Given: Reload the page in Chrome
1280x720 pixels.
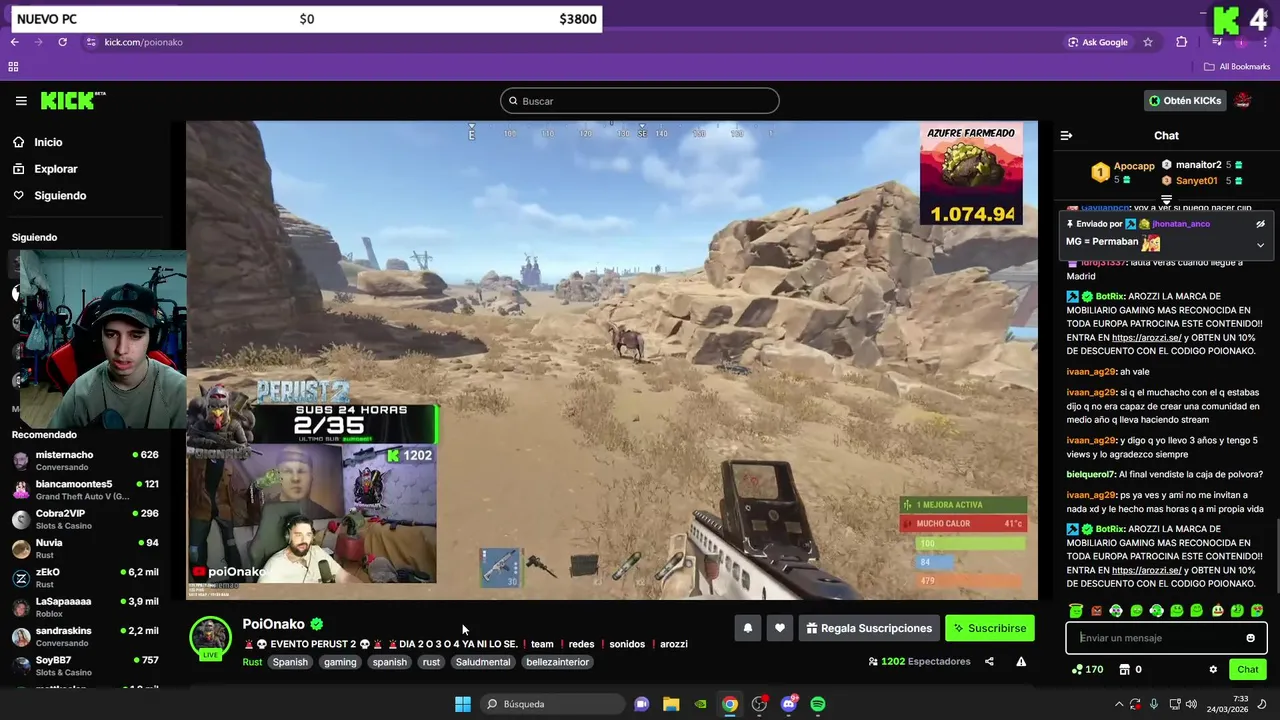Looking at the screenshot, I should (62, 42).
